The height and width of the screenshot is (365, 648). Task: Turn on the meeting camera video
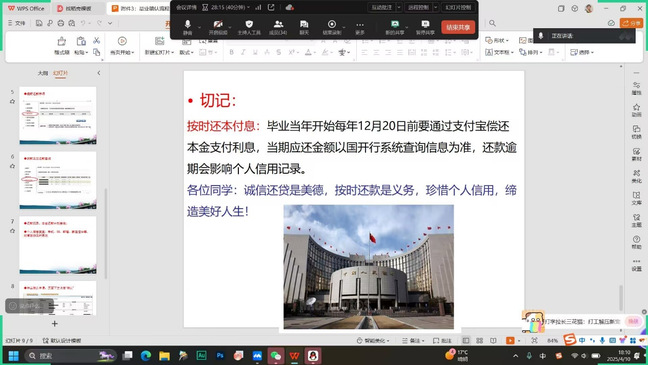(218, 27)
